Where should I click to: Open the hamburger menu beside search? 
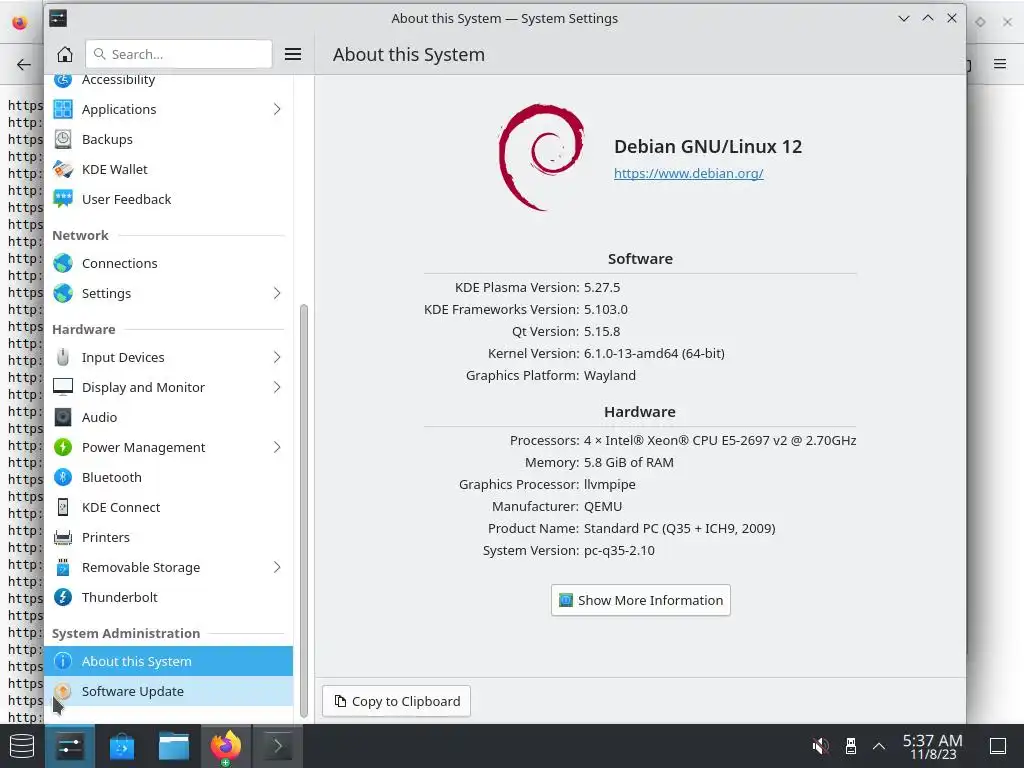coord(293,54)
